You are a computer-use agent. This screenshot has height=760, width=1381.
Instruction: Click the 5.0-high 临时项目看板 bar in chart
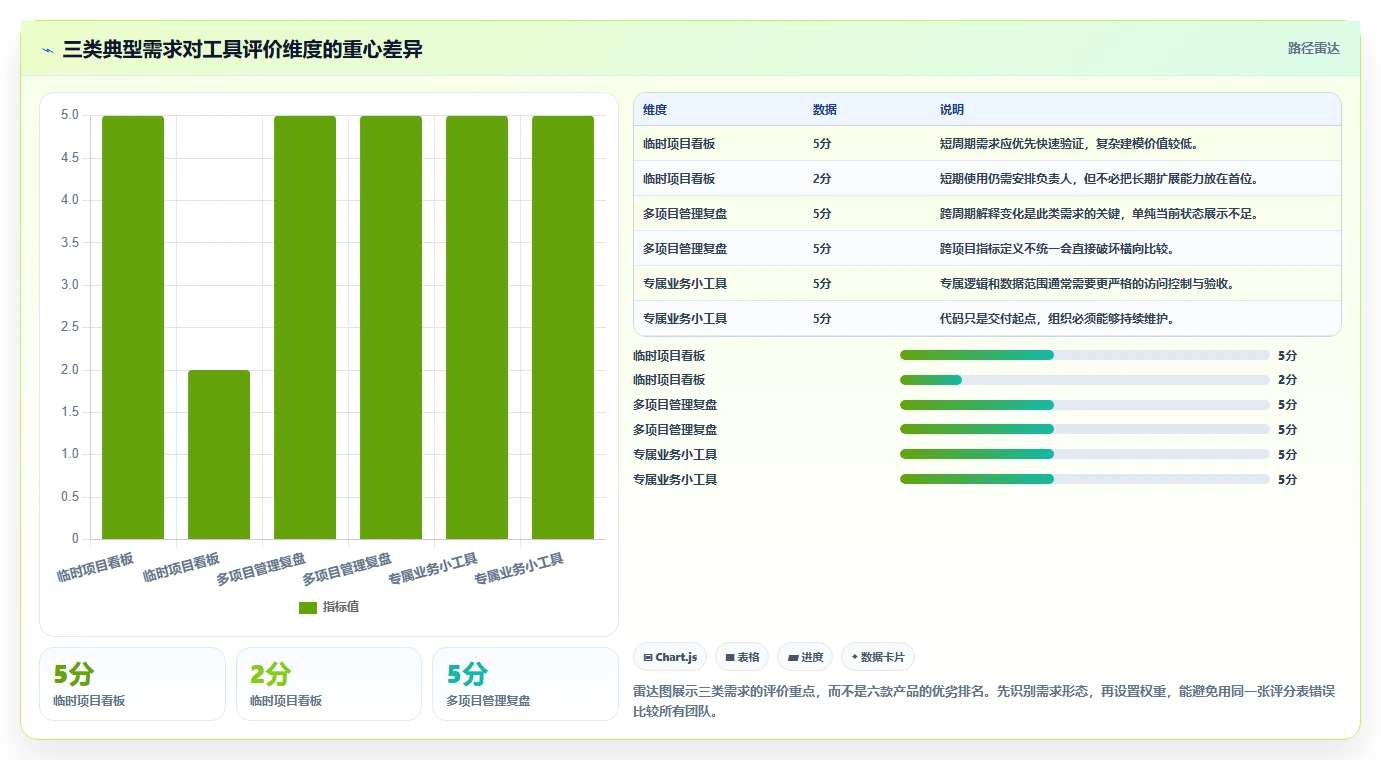click(x=133, y=327)
